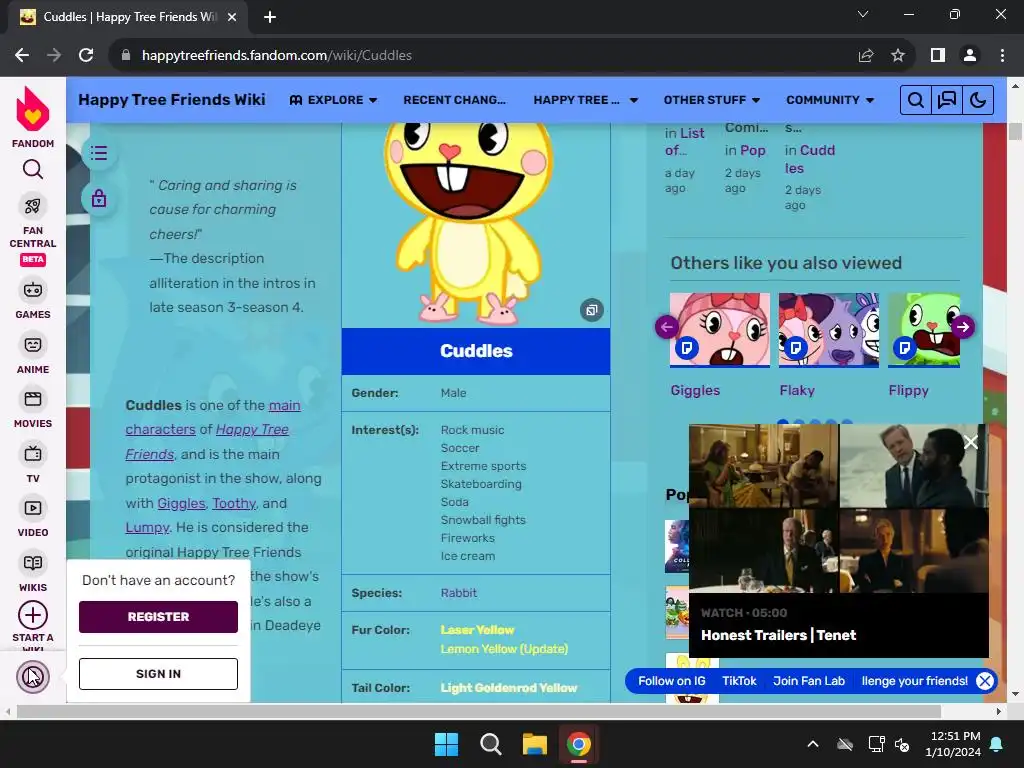Open the TV sidebar icon
1024x768 pixels.
coord(33,454)
